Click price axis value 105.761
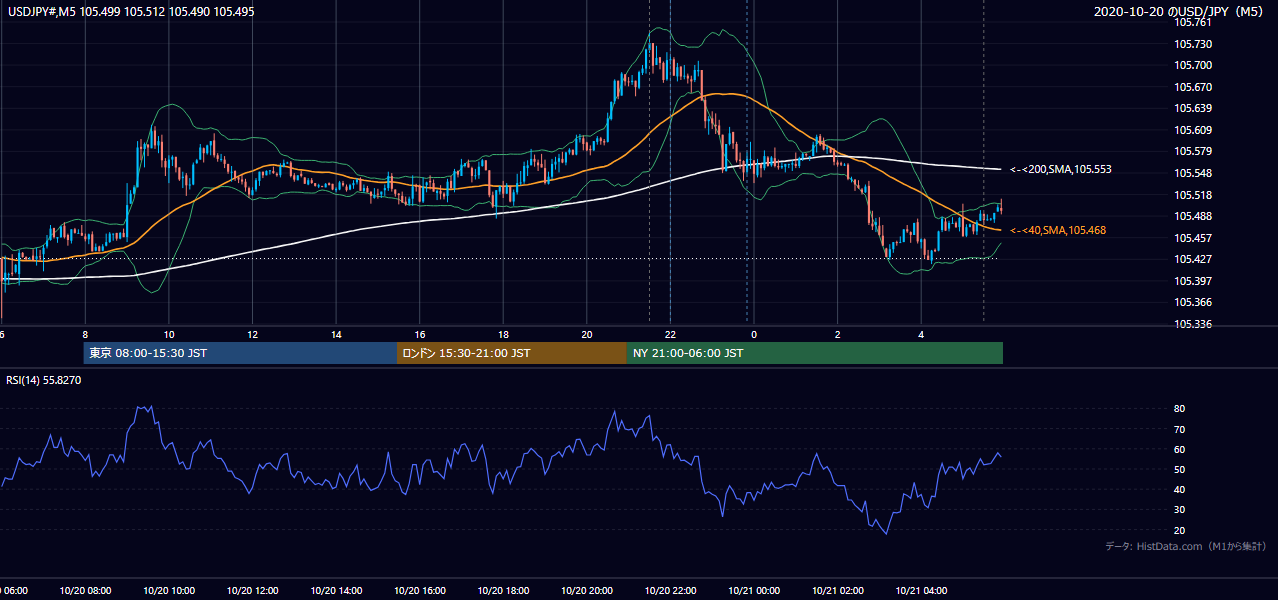This screenshot has width=1278, height=600. (x=1192, y=22)
